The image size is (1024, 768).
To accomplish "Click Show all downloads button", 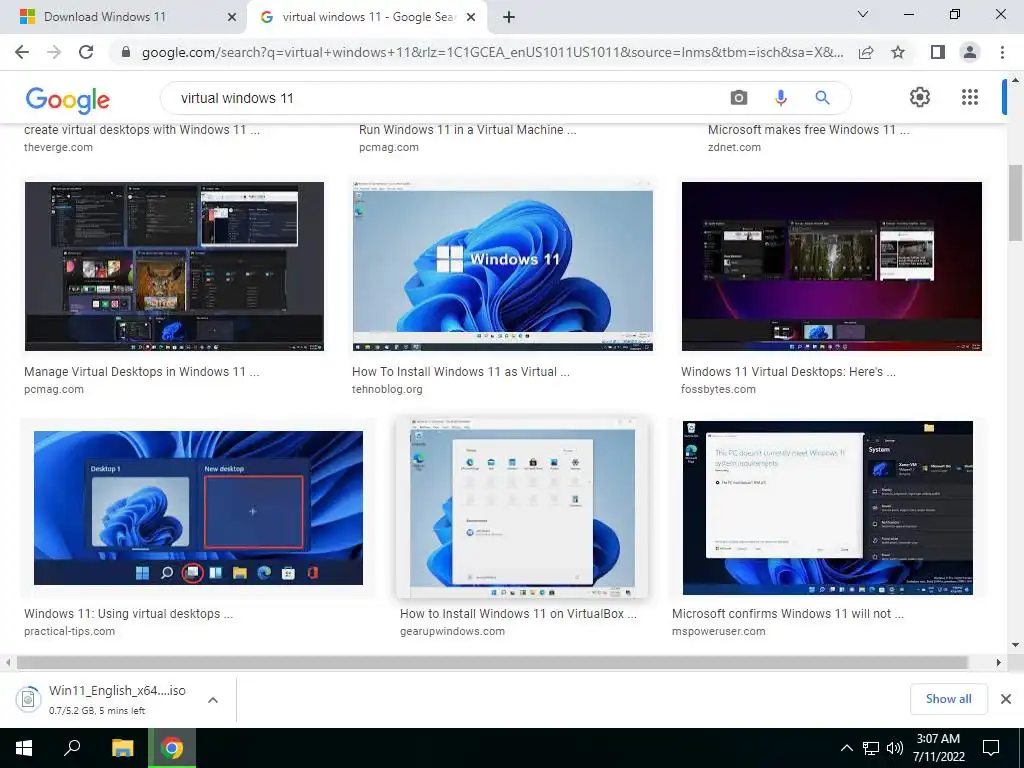I will [948, 699].
